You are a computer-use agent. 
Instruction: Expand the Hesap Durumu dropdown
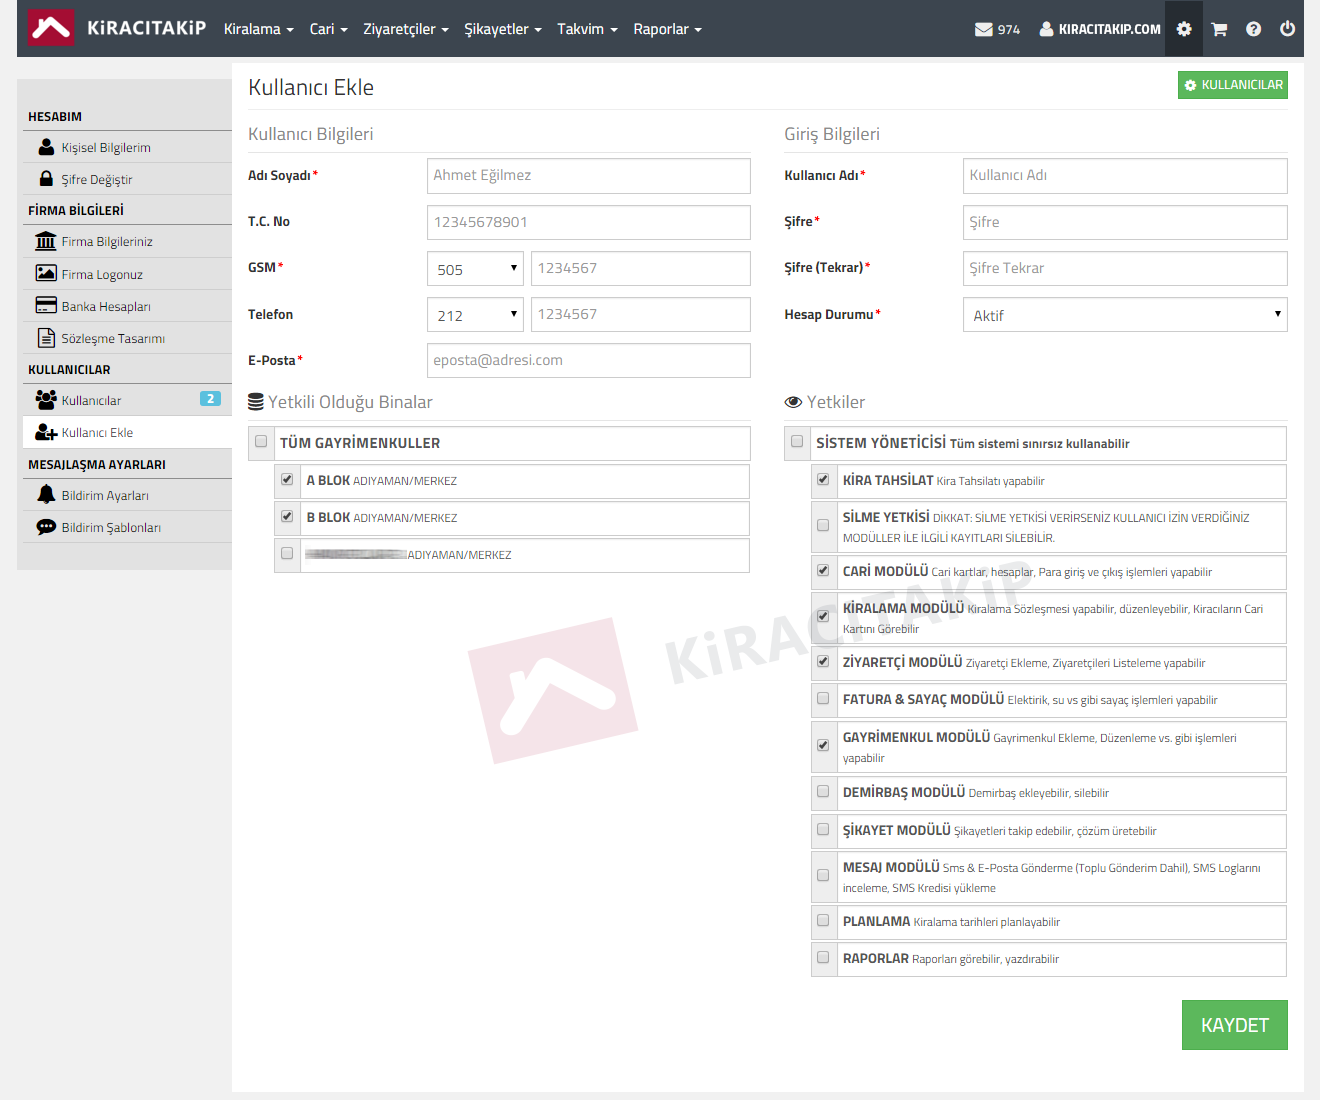[1124, 315]
